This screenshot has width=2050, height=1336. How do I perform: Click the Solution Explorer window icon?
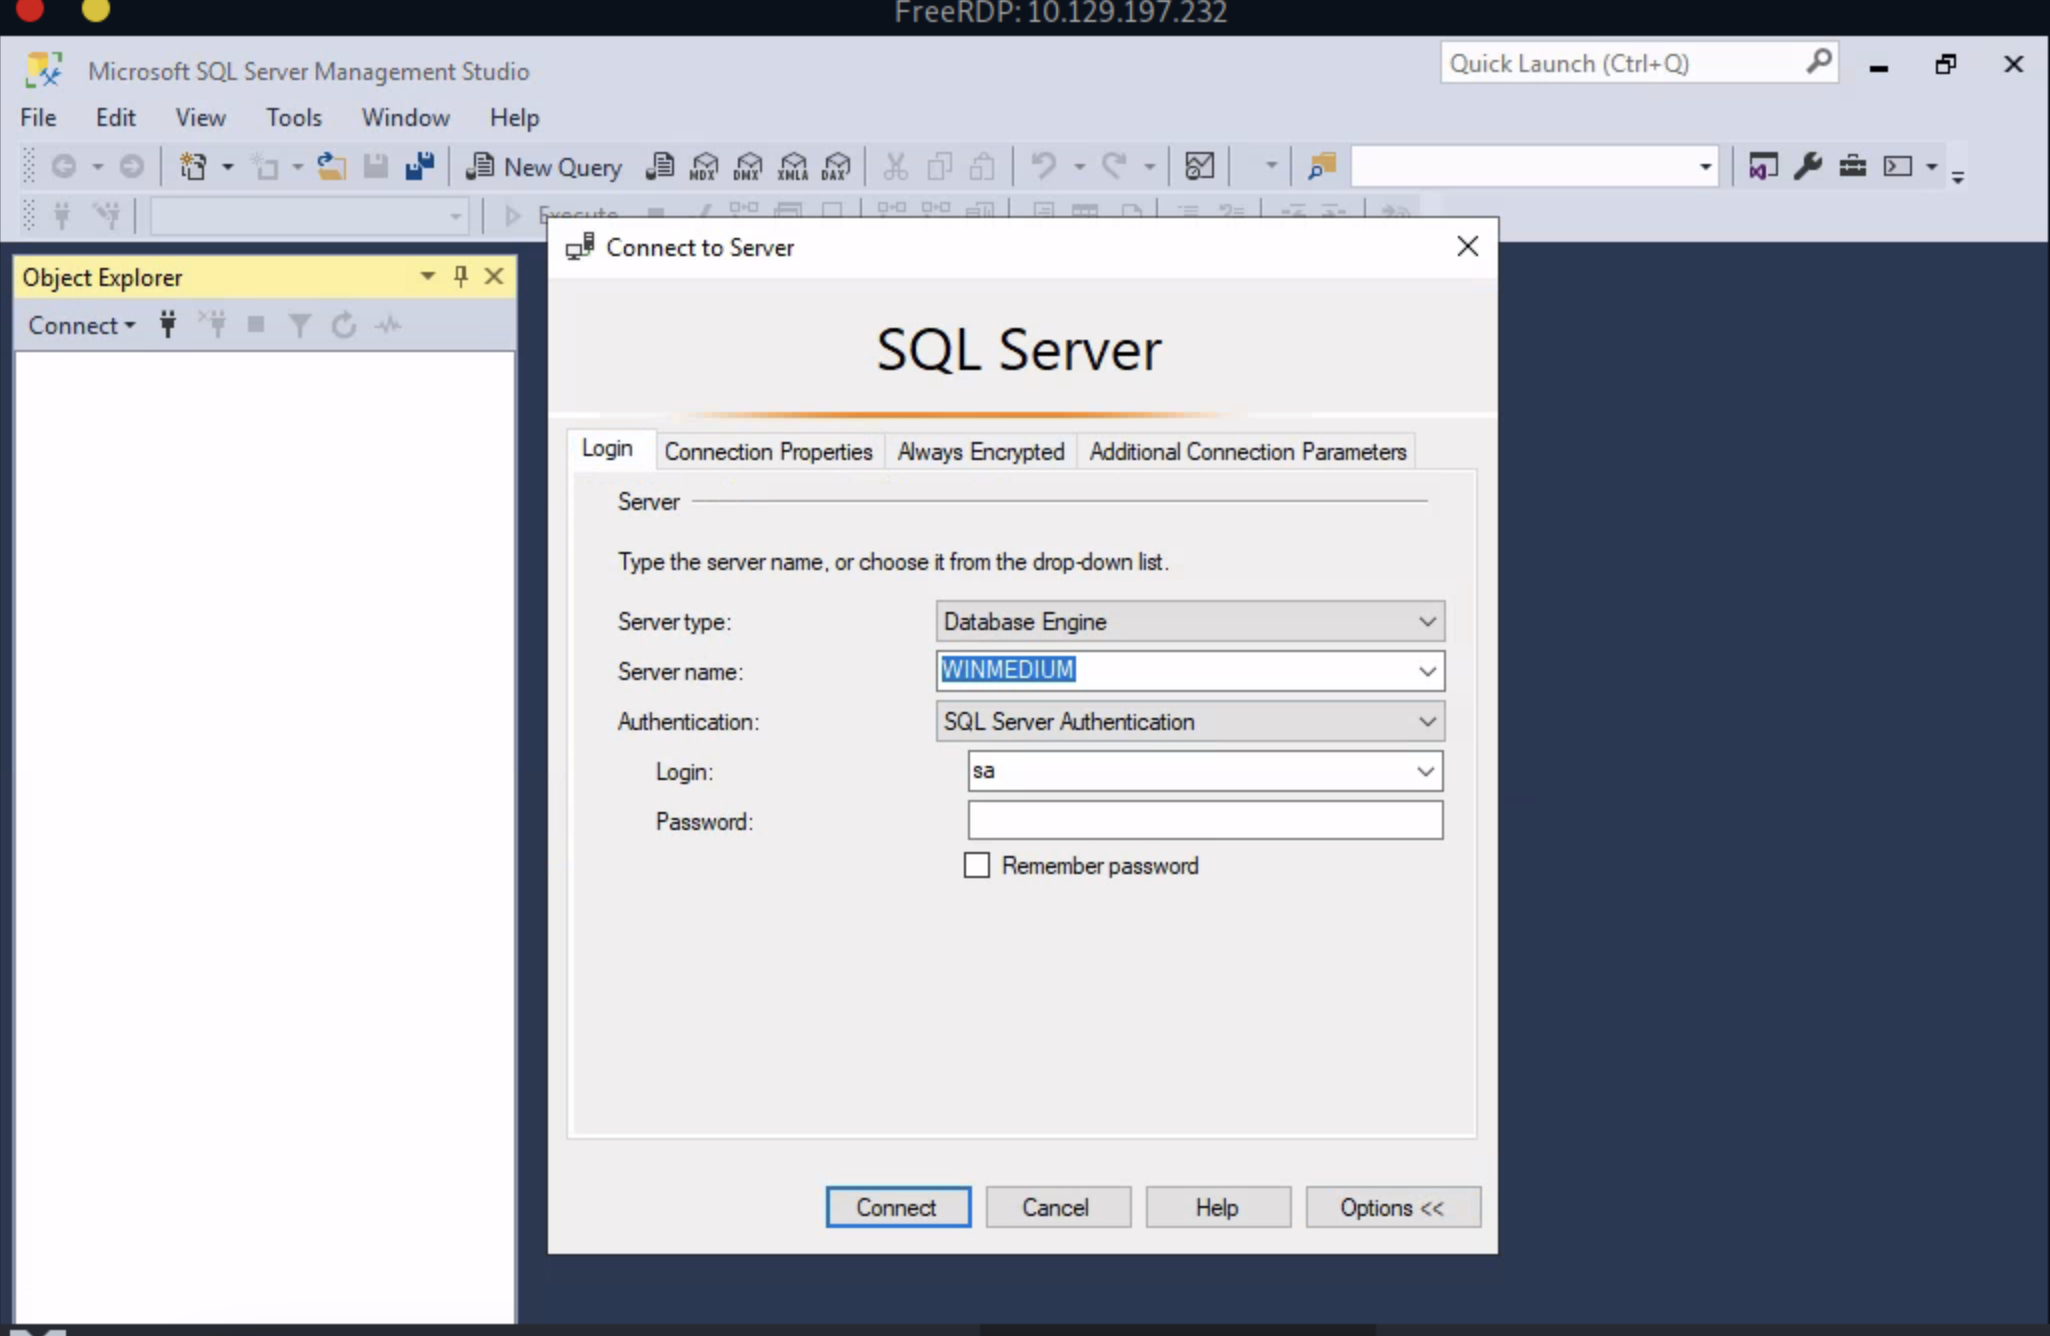tap(1763, 166)
